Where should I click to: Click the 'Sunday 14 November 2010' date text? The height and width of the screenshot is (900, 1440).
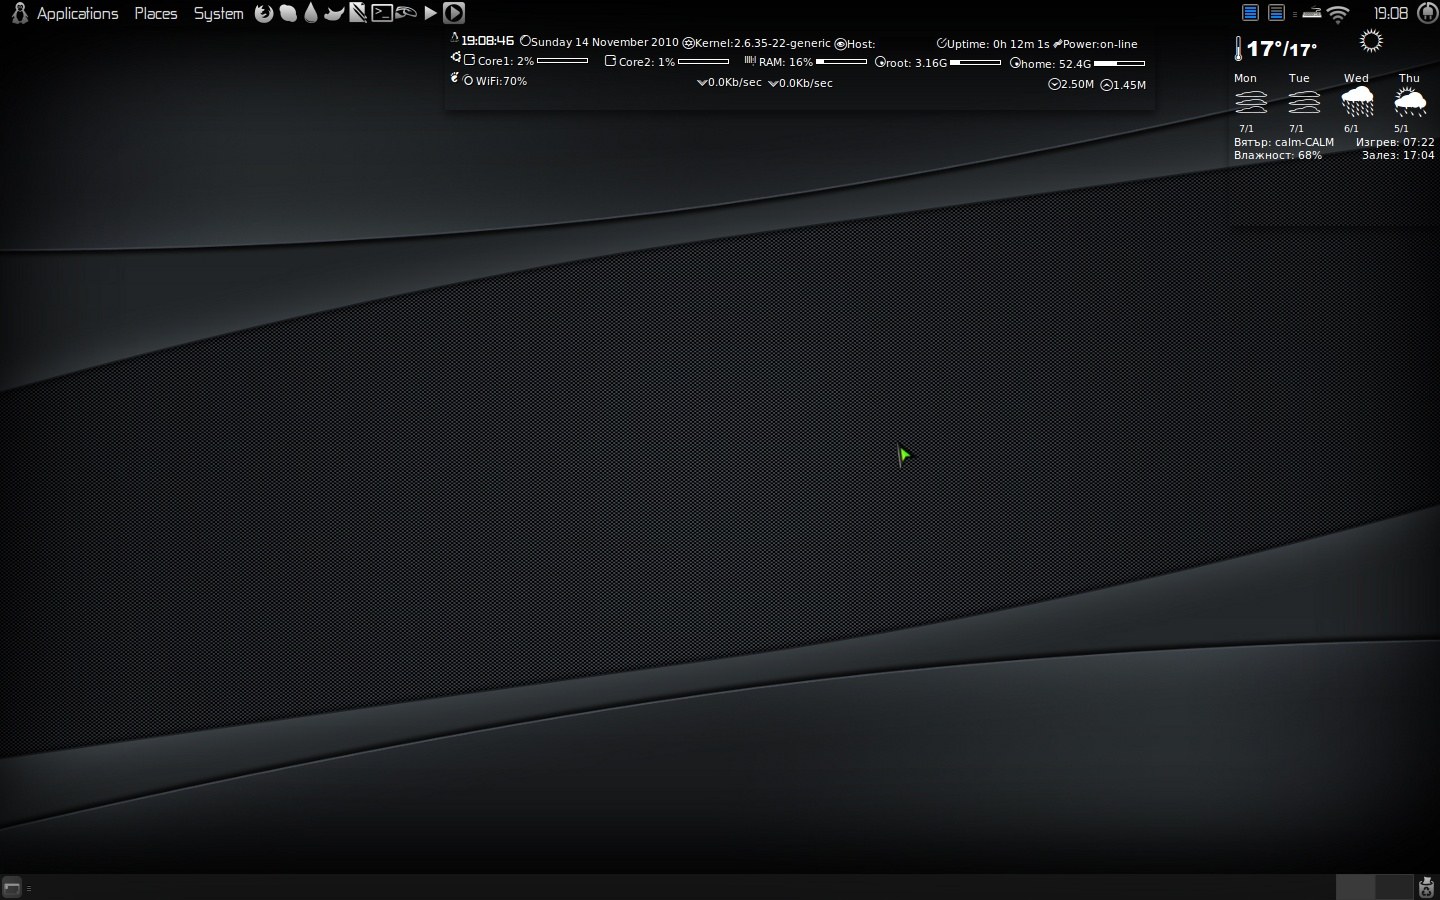coord(605,42)
